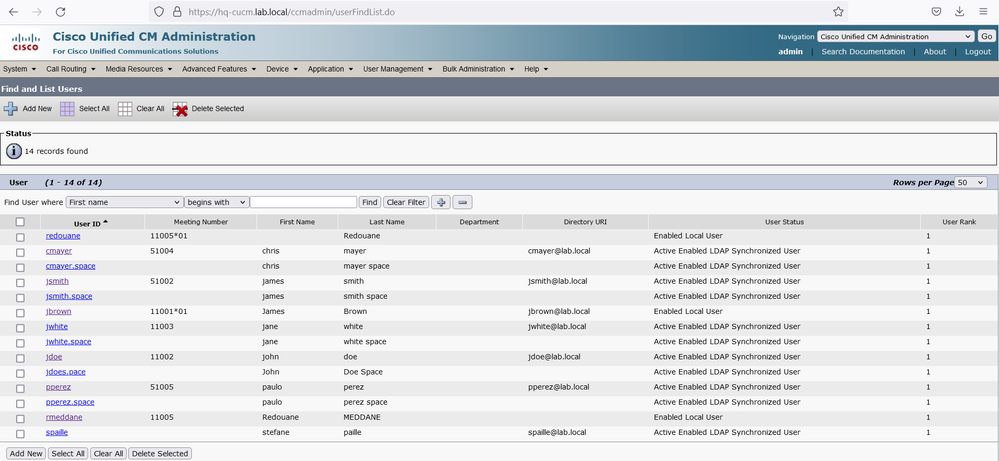Click the bottom Add New button
Image resolution: width=999 pixels, height=461 pixels.
coord(26,454)
